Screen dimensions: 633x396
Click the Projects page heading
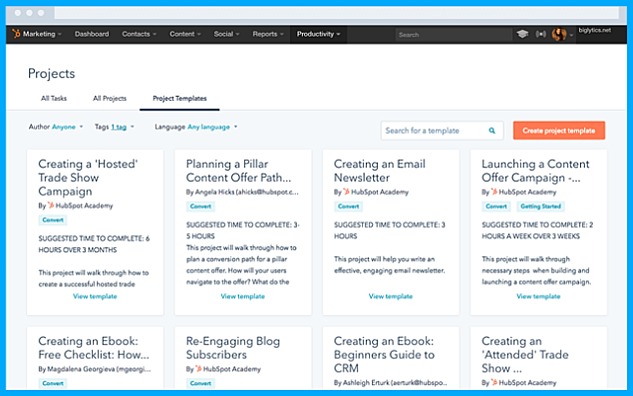tap(51, 73)
